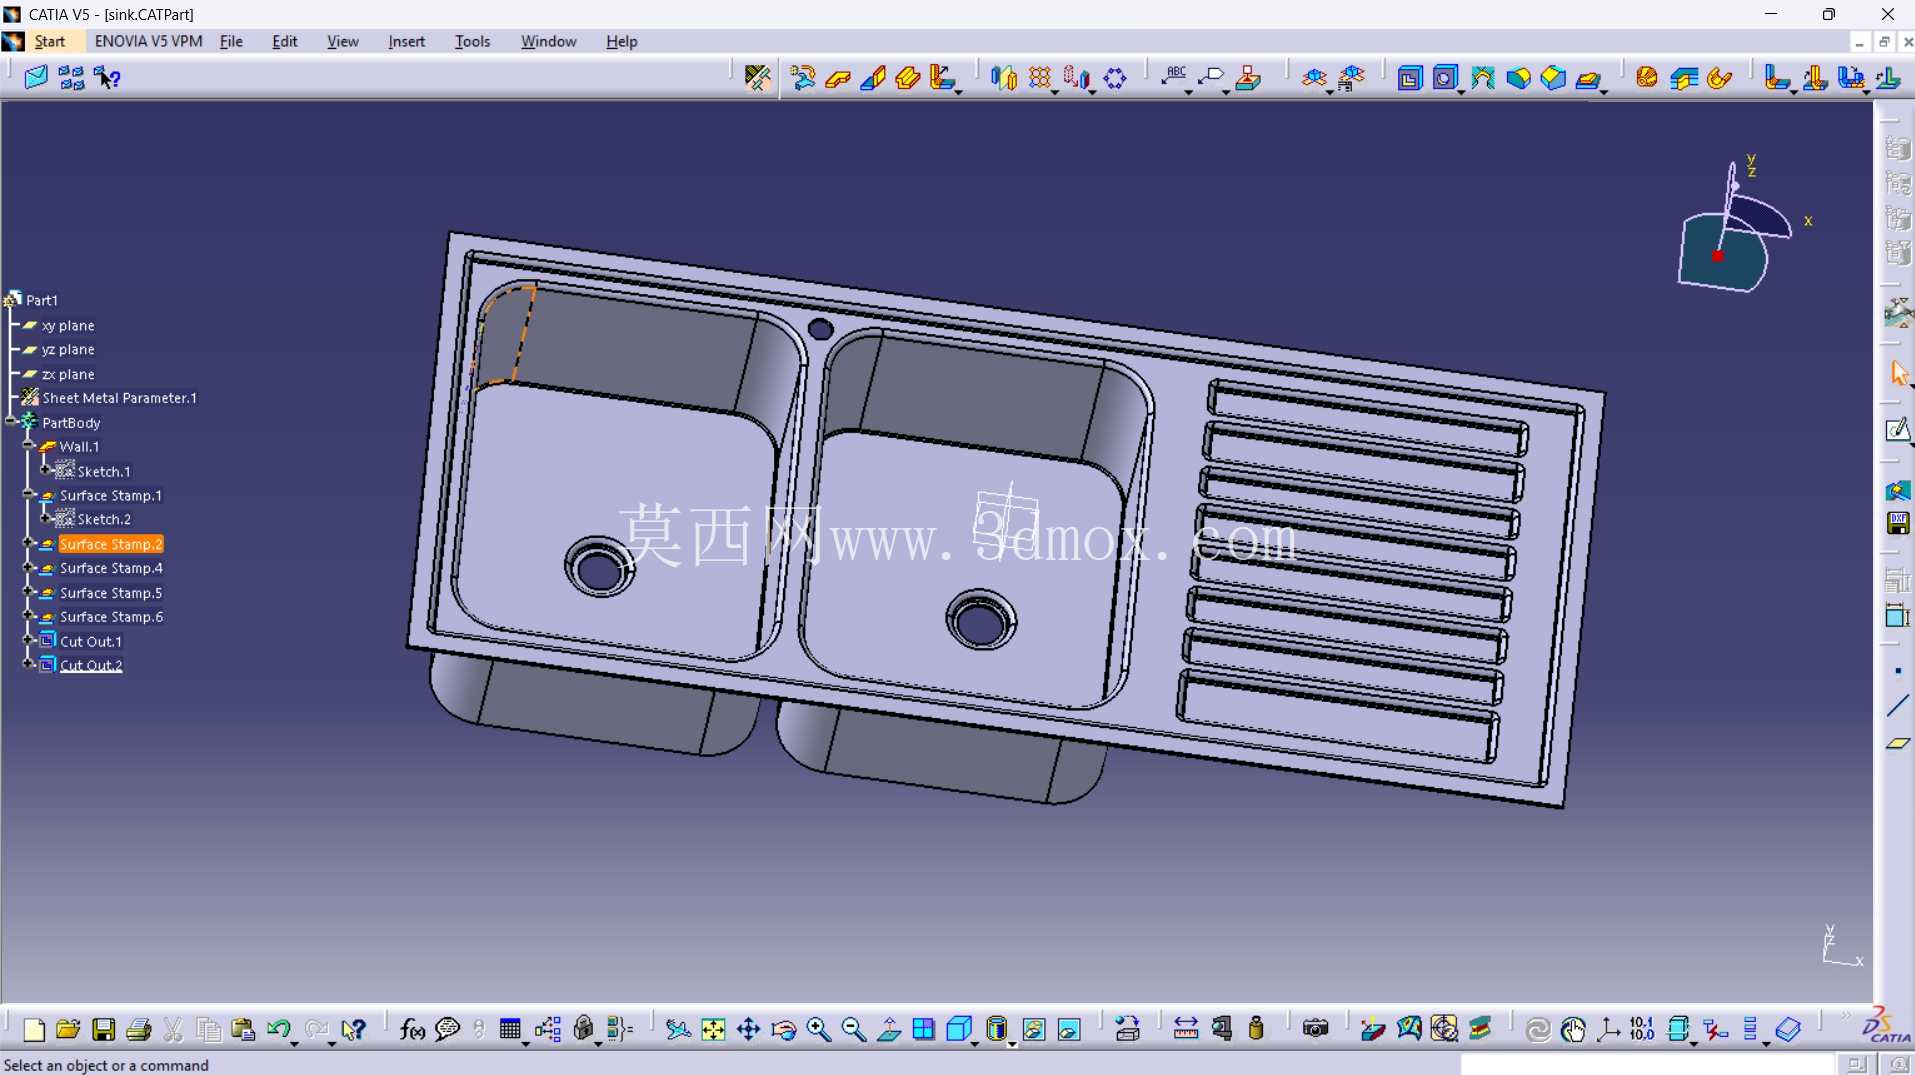Click the Measure Inertia weight icon
The height and width of the screenshot is (1075, 1915).
1257,1029
